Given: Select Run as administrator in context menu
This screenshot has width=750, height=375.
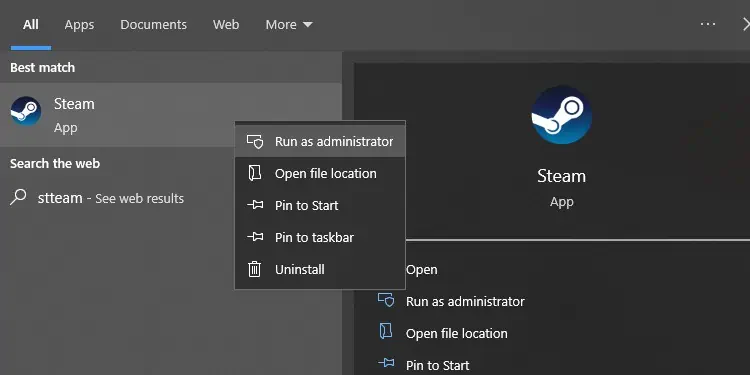Looking at the screenshot, I should 320,141.
